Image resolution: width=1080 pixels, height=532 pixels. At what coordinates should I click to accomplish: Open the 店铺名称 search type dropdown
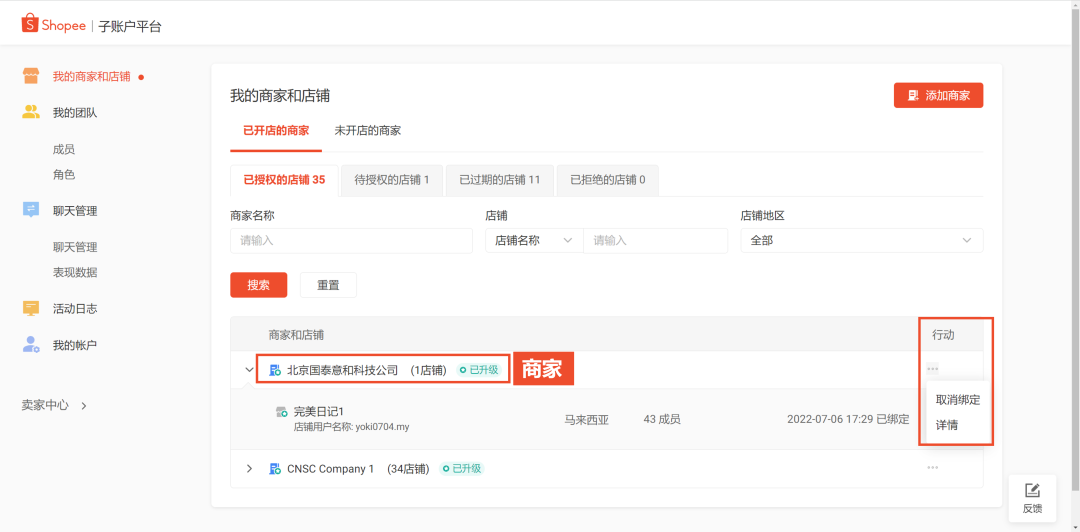533,241
